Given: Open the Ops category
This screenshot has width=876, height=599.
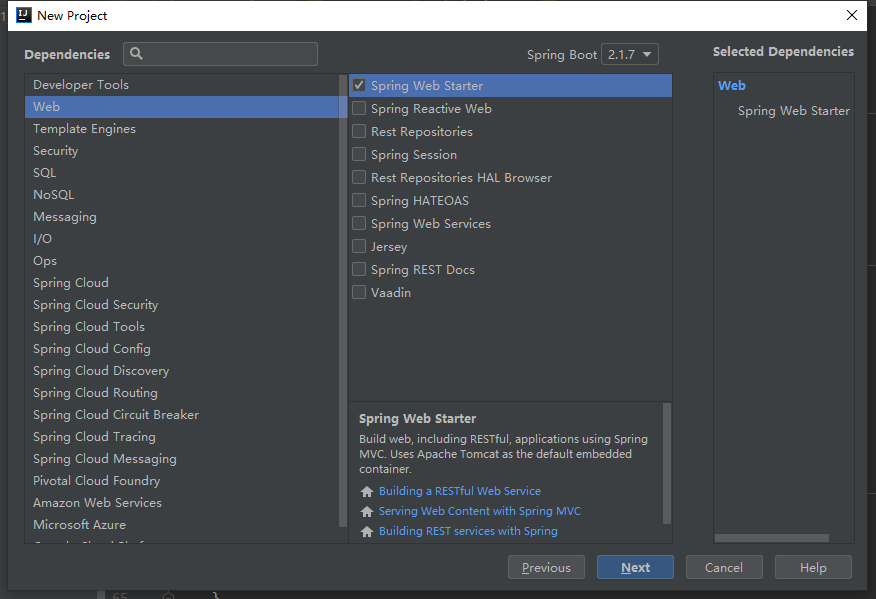Looking at the screenshot, I should pyautogui.click(x=182, y=261).
